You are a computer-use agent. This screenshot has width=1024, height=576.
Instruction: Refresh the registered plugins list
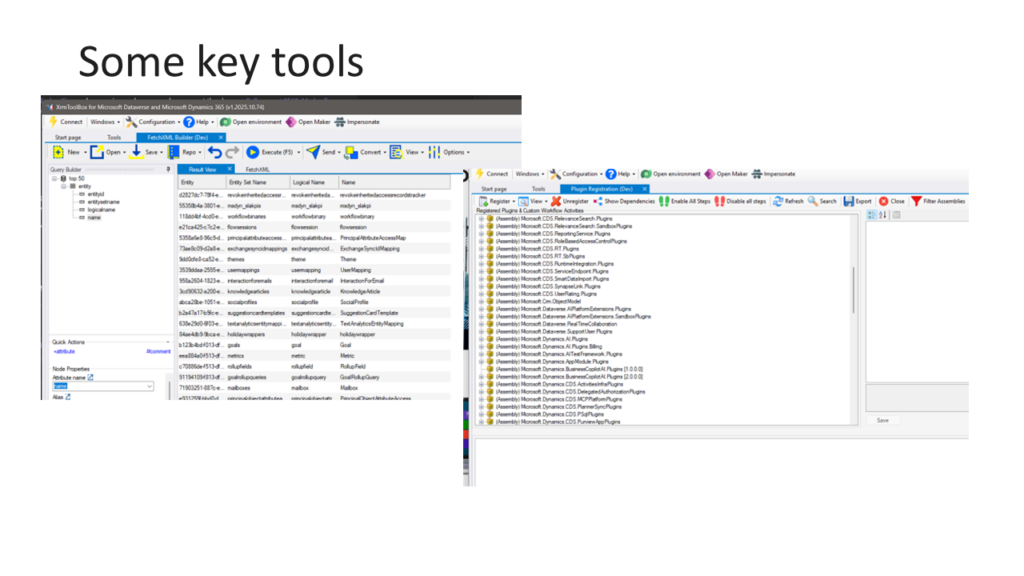click(788, 201)
